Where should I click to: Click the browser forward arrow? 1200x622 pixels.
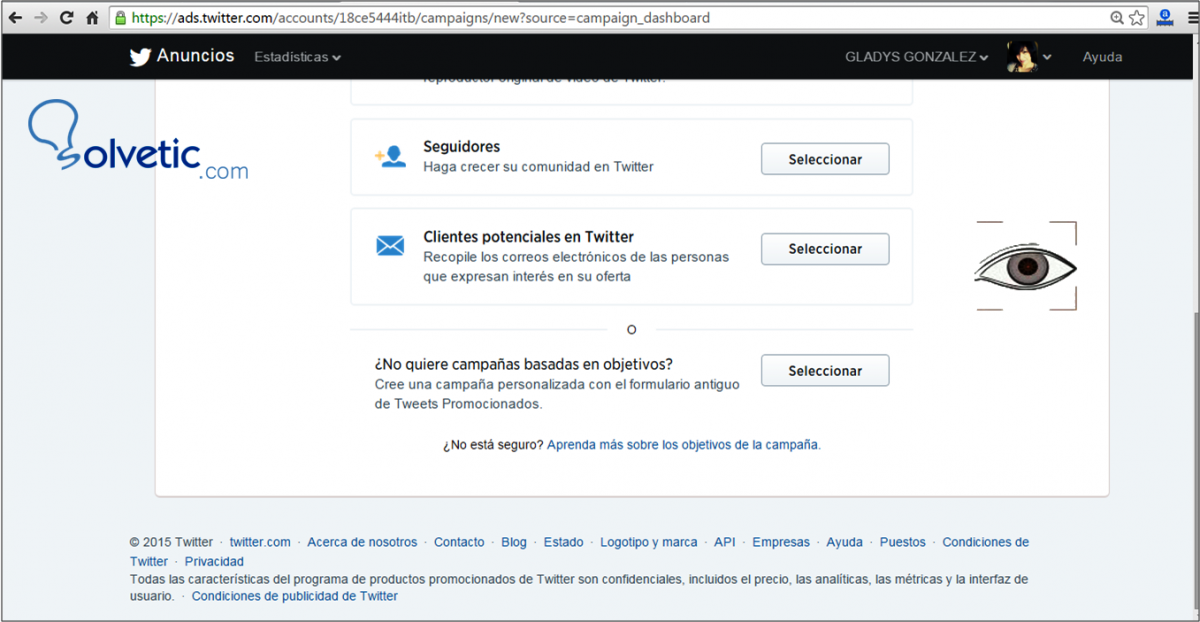click(41, 17)
